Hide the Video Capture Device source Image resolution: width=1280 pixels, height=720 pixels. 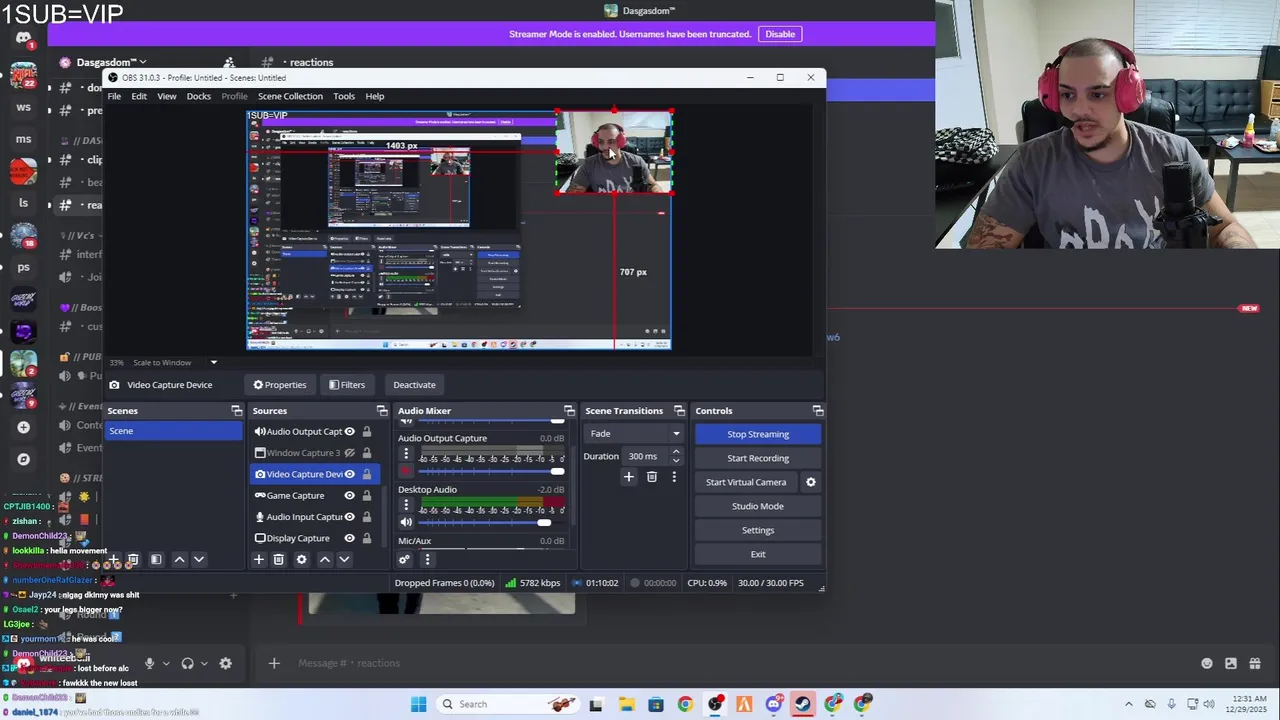click(x=349, y=474)
